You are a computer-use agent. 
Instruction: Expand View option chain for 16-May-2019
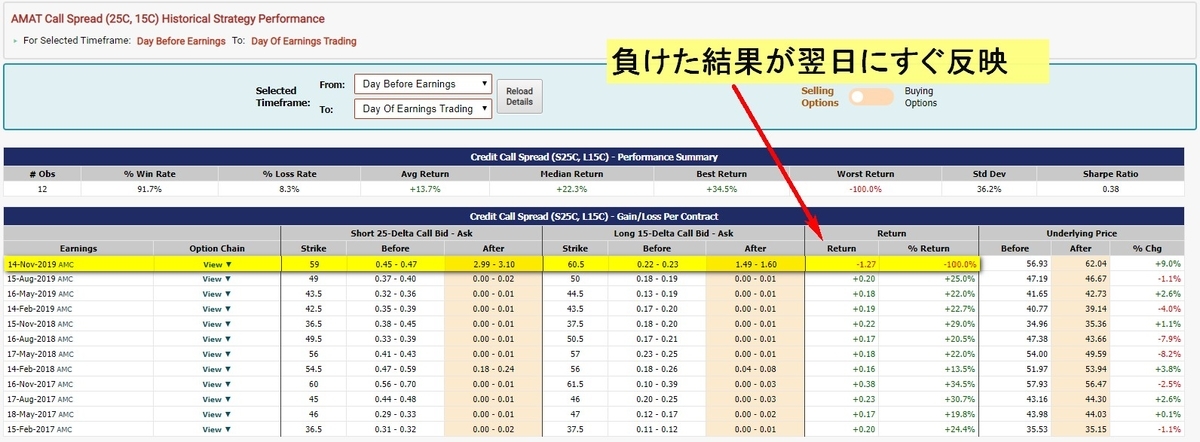click(217, 293)
